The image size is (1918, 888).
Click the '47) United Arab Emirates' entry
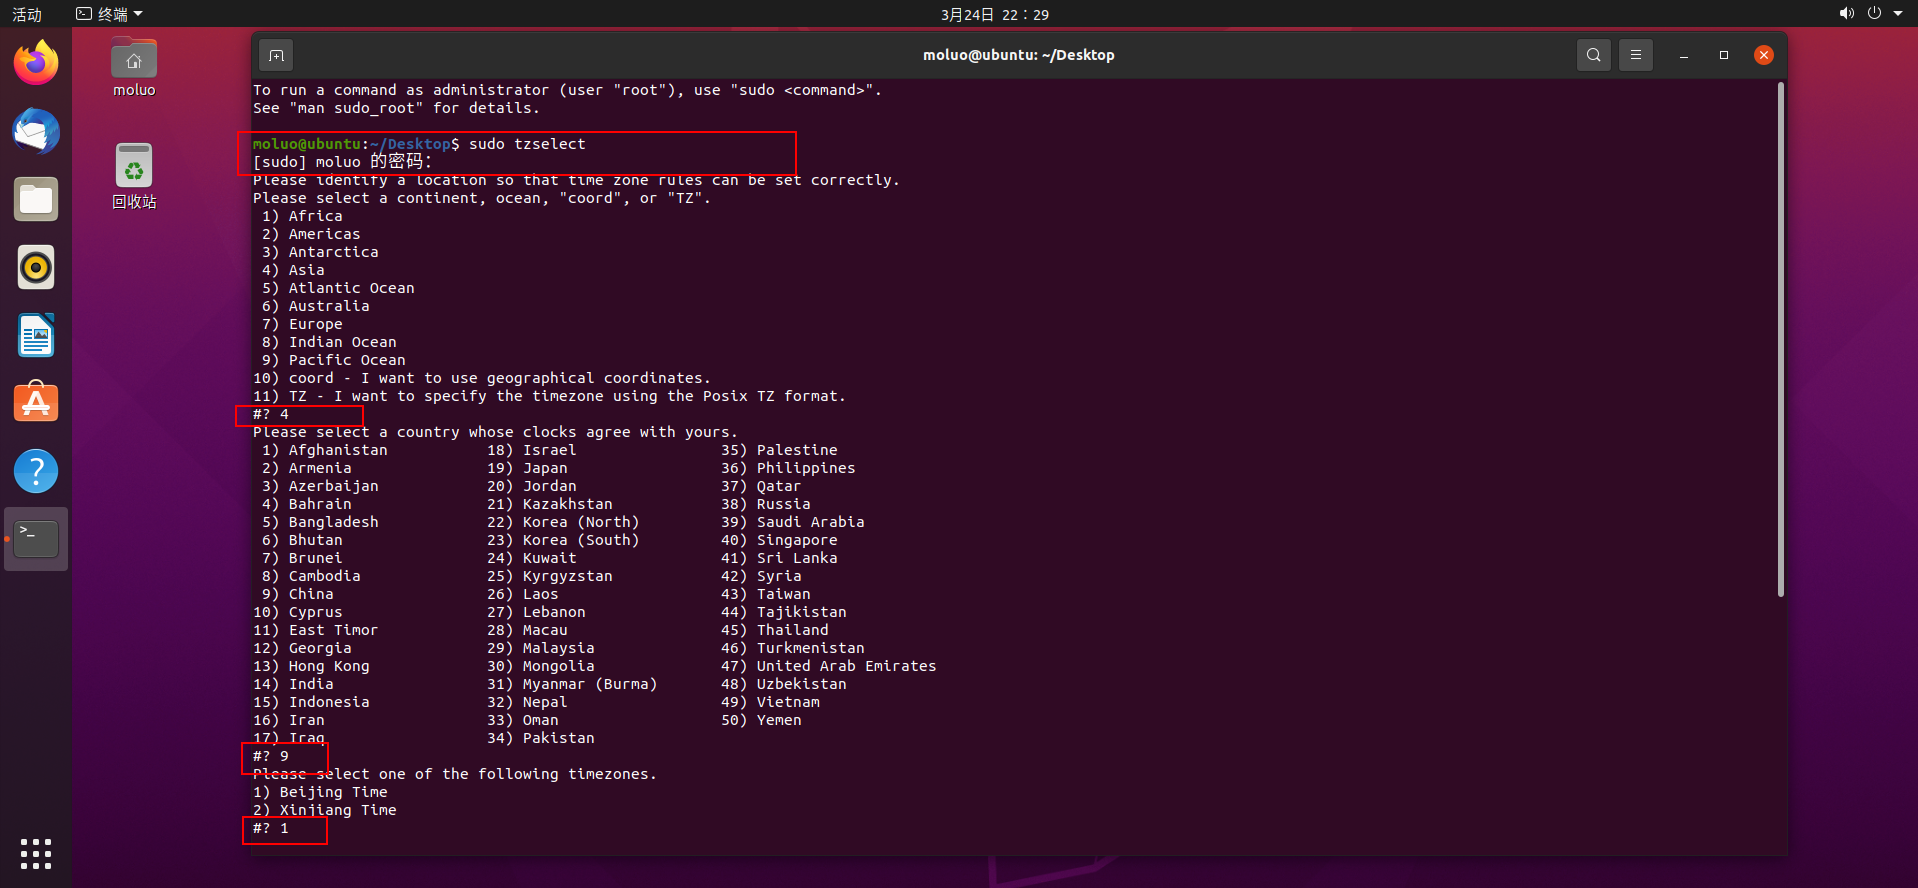coord(829,666)
